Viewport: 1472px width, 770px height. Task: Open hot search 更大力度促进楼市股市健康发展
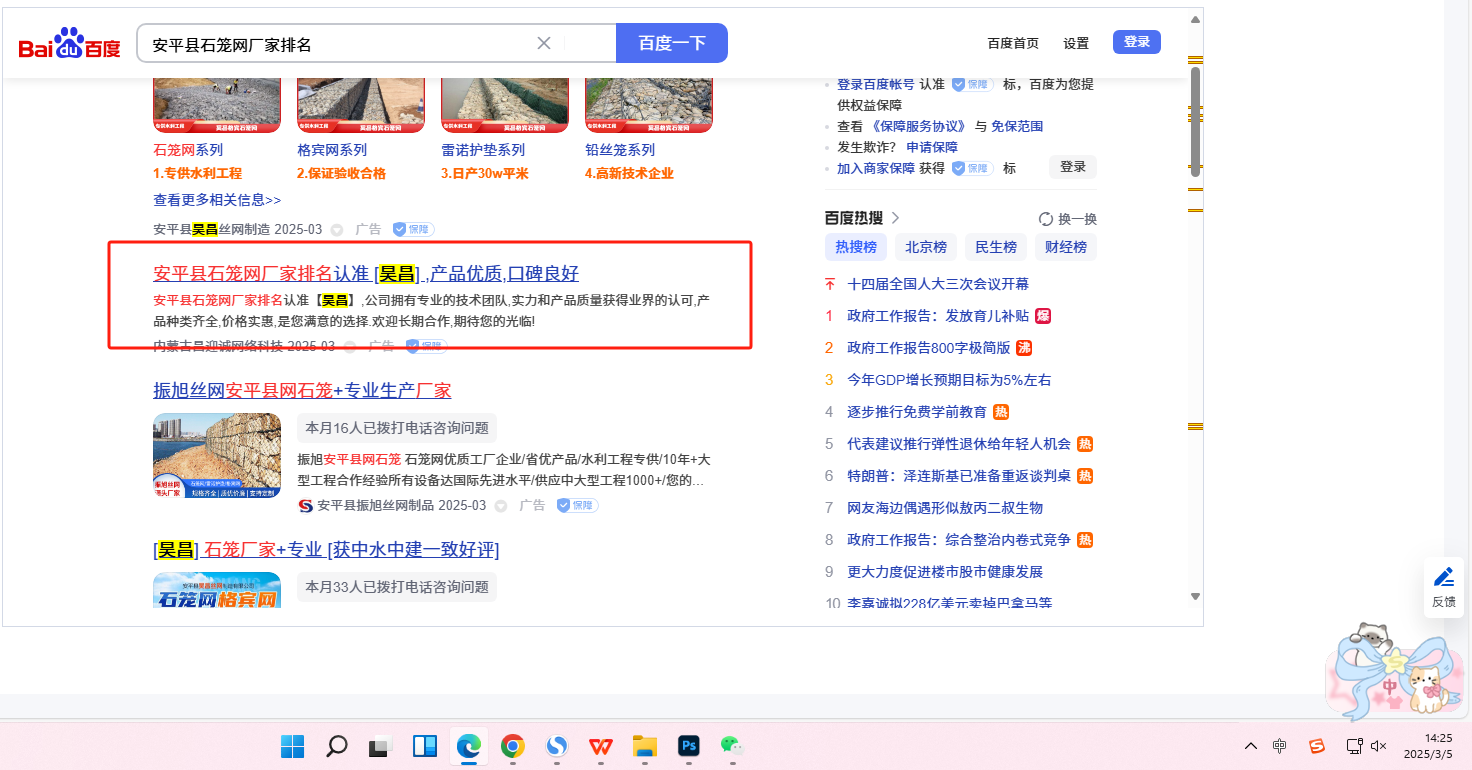click(x=945, y=572)
